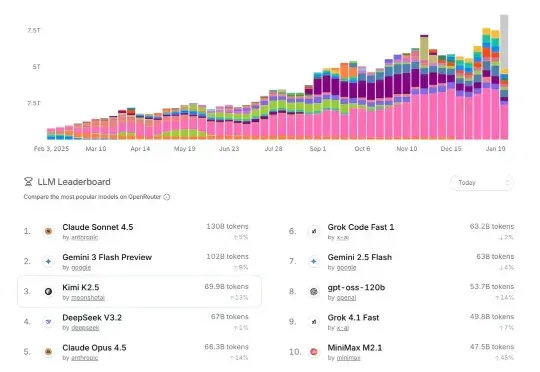Select the Gemini 2.5 Flash leaderboard entry

click(x=402, y=261)
